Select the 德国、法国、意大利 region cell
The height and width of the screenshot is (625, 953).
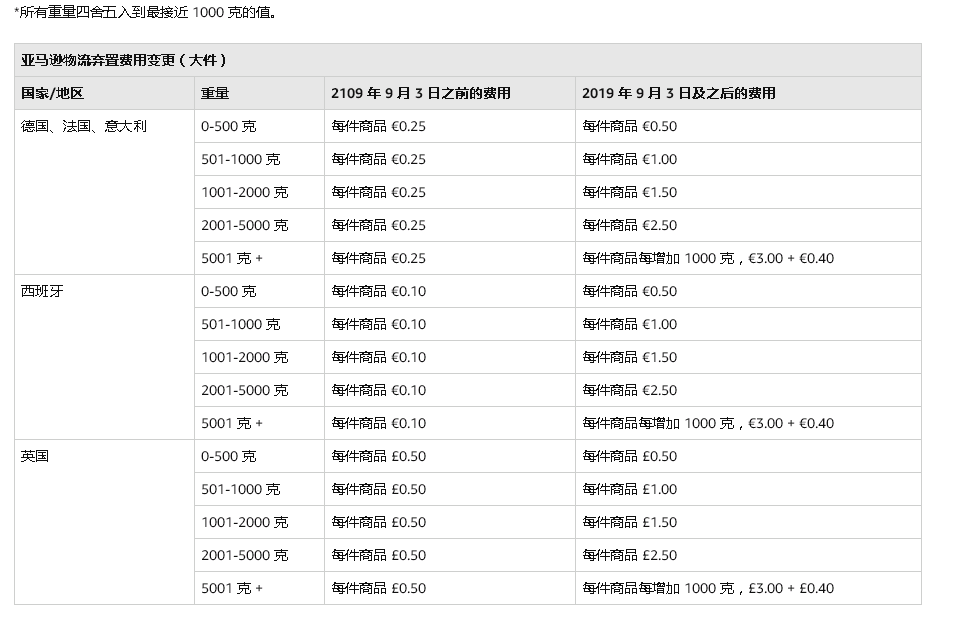coord(84,126)
